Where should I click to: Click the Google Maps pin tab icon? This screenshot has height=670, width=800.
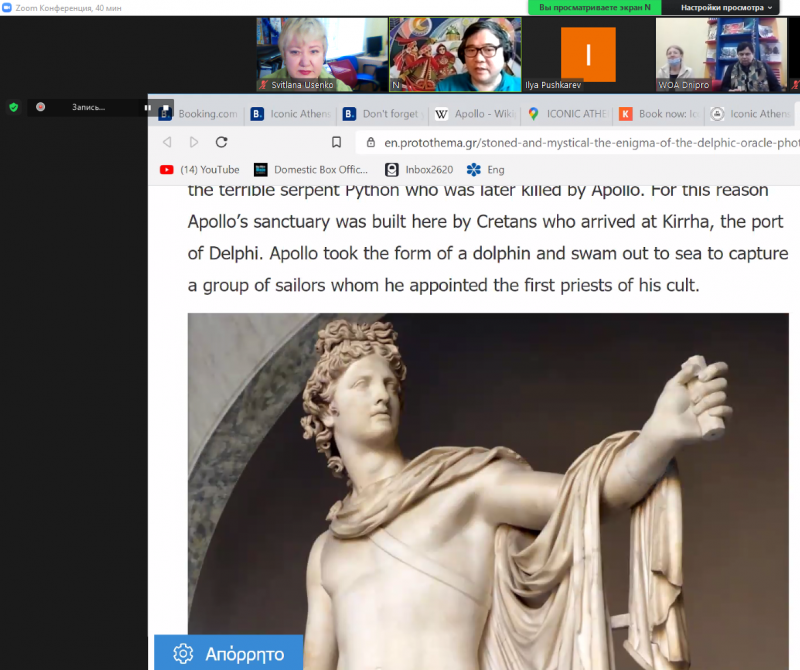point(534,114)
